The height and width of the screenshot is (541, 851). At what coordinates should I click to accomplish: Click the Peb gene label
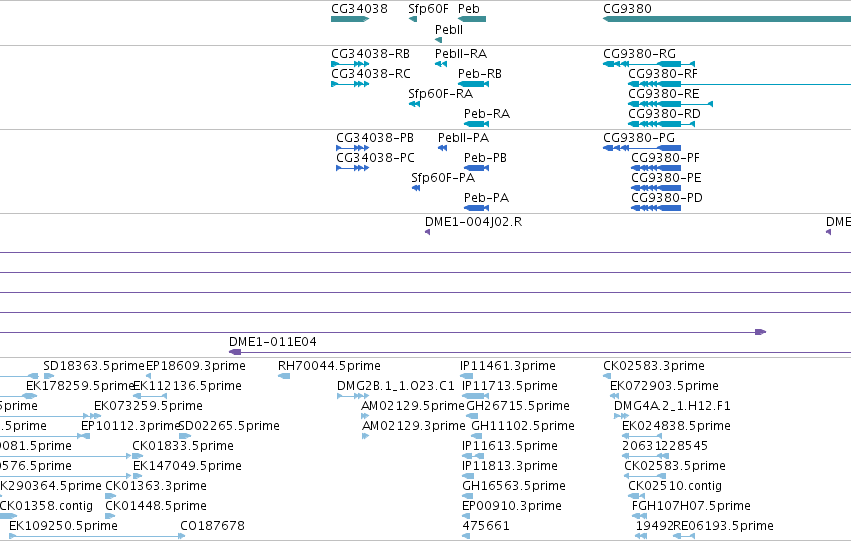point(469,9)
